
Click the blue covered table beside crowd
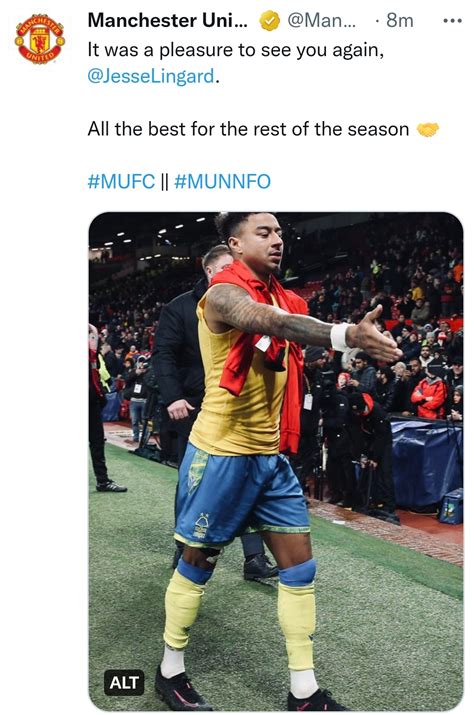pos(426,463)
